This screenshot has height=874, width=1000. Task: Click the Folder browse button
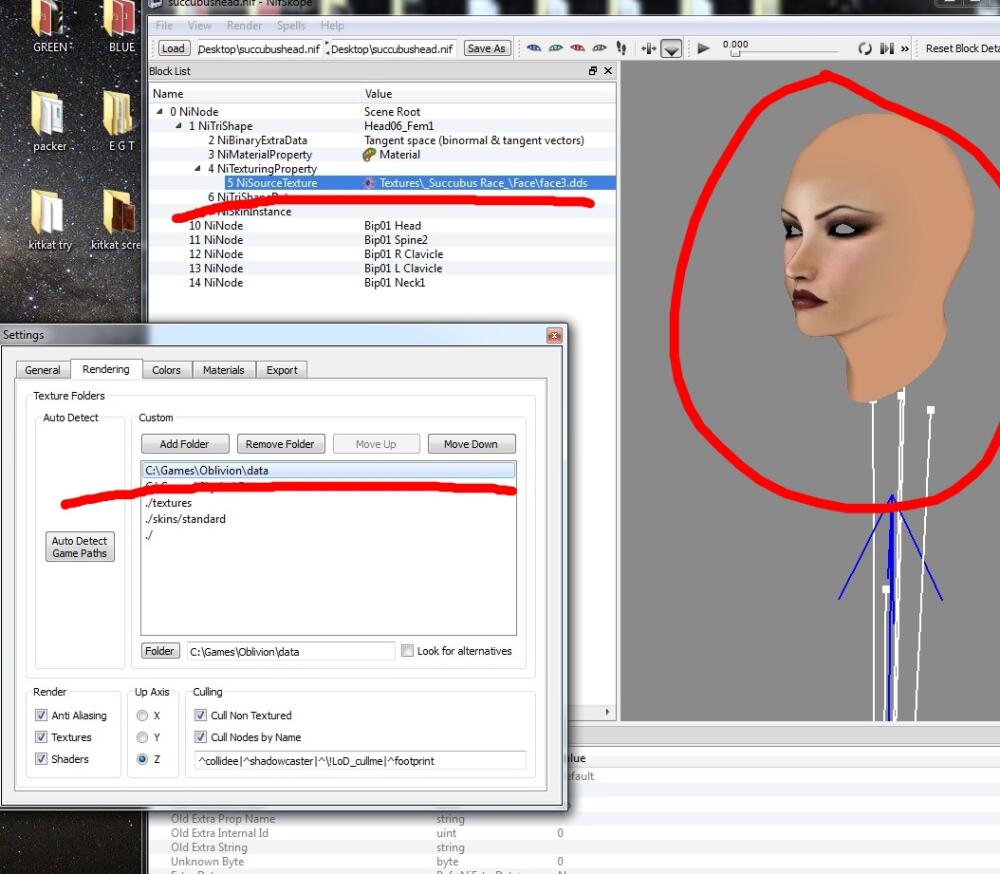click(159, 651)
